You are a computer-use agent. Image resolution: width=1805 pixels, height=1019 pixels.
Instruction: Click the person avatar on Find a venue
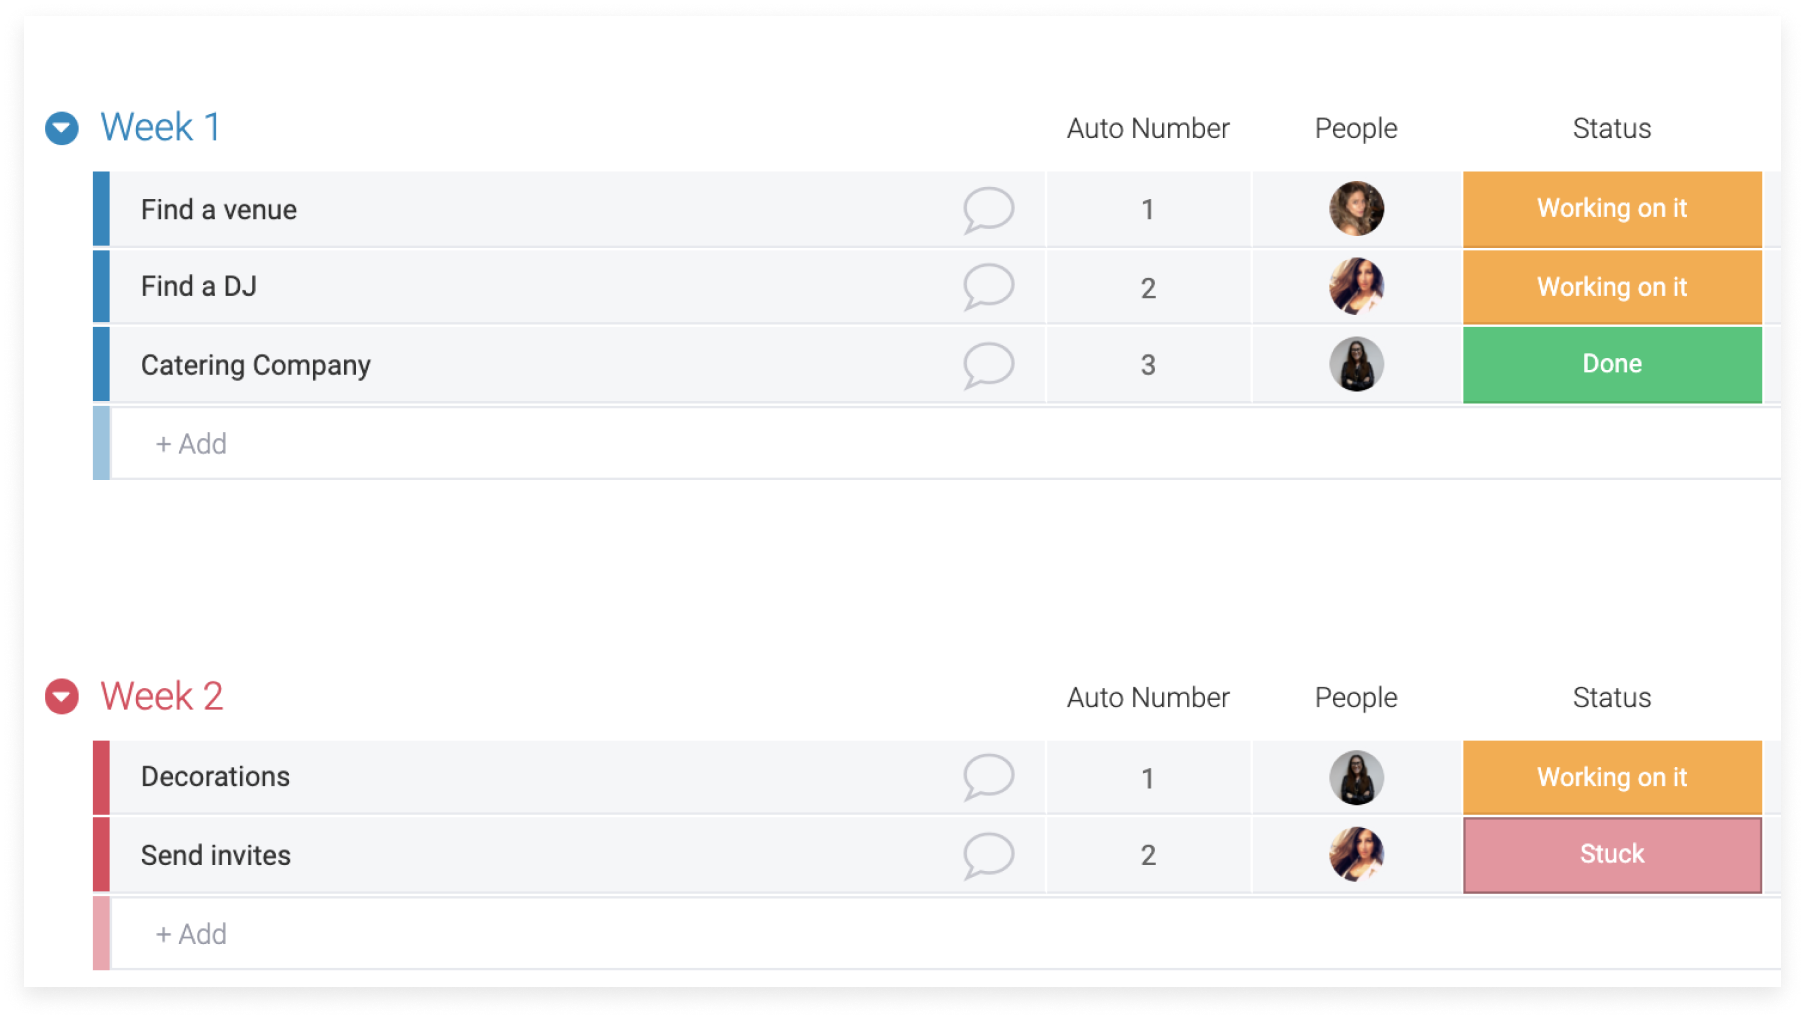tap(1356, 209)
